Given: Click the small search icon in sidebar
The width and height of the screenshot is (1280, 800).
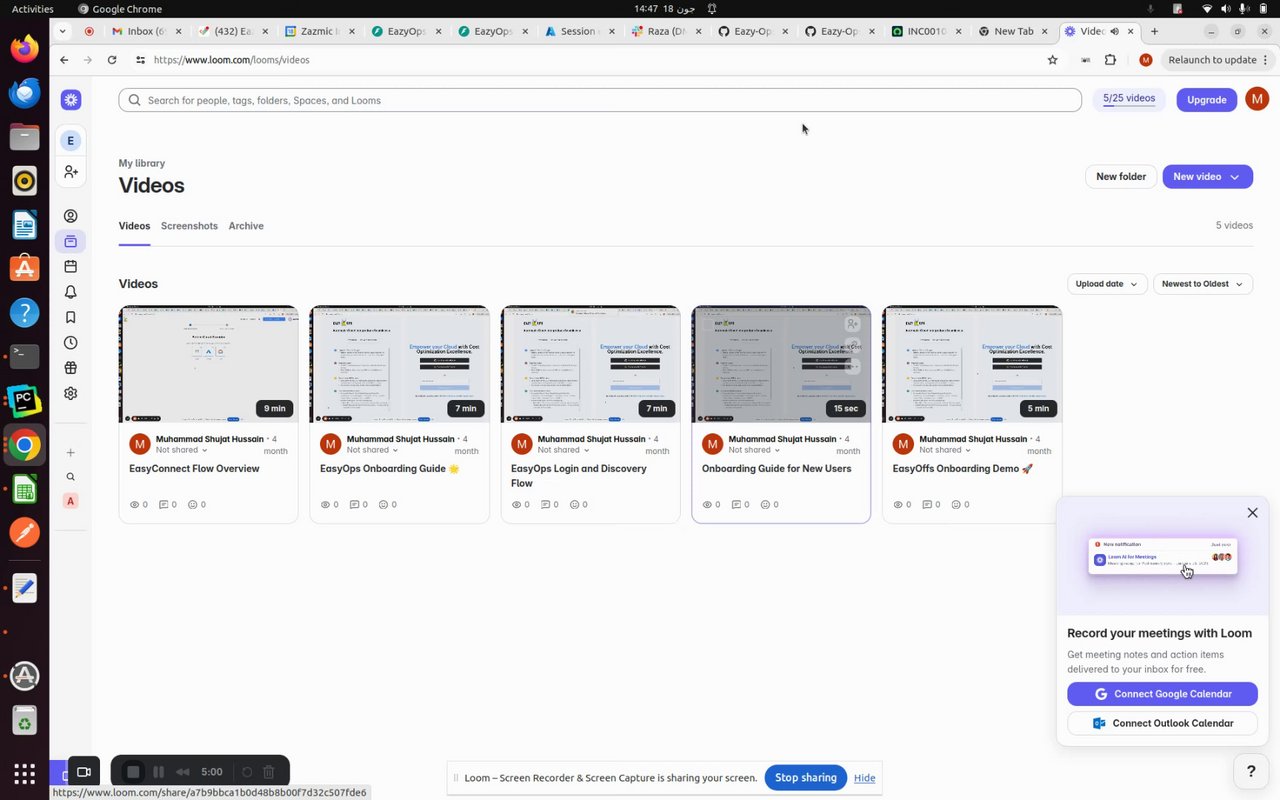Looking at the screenshot, I should [x=70, y=477].
